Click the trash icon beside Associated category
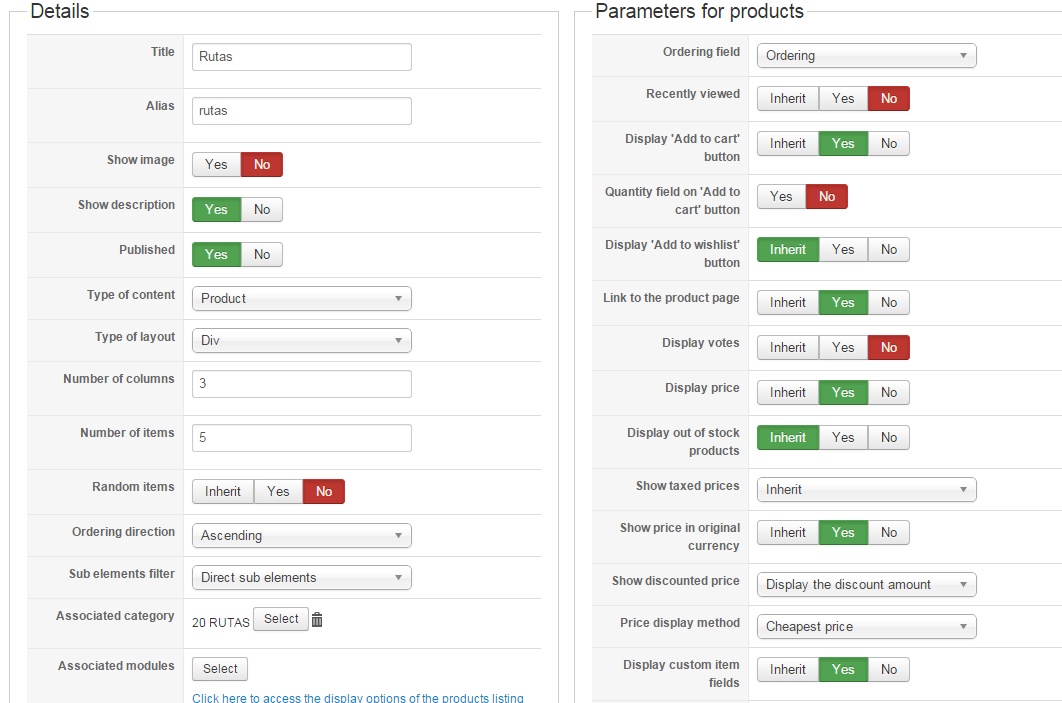The image size is (1062, 703). (x=317, y=620)
